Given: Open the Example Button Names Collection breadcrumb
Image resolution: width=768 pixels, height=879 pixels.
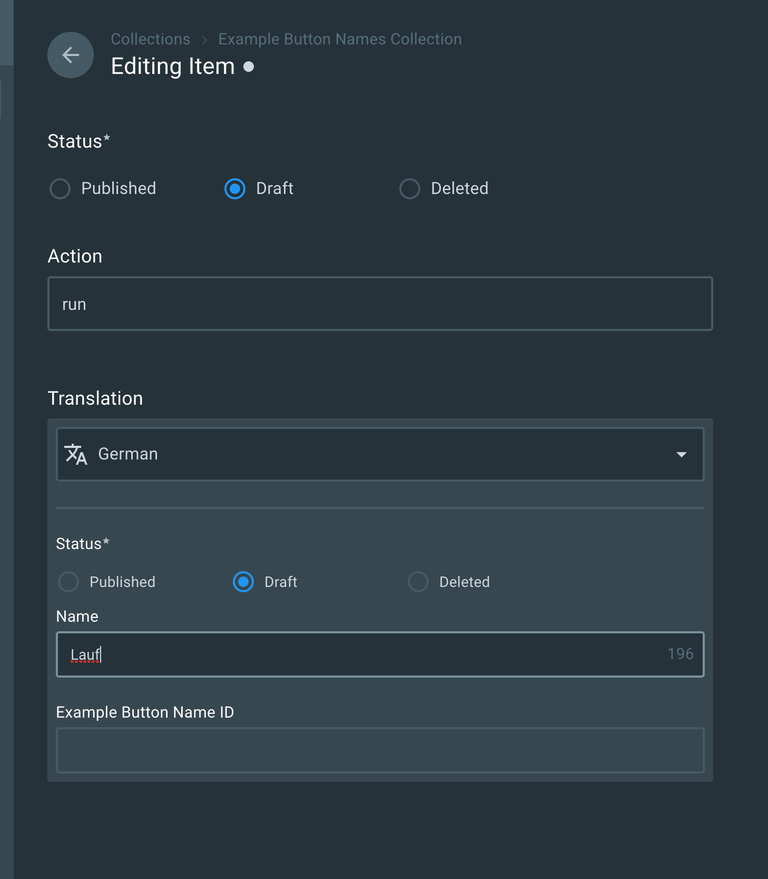Looking at the screenshot, I should coord(340,40).
